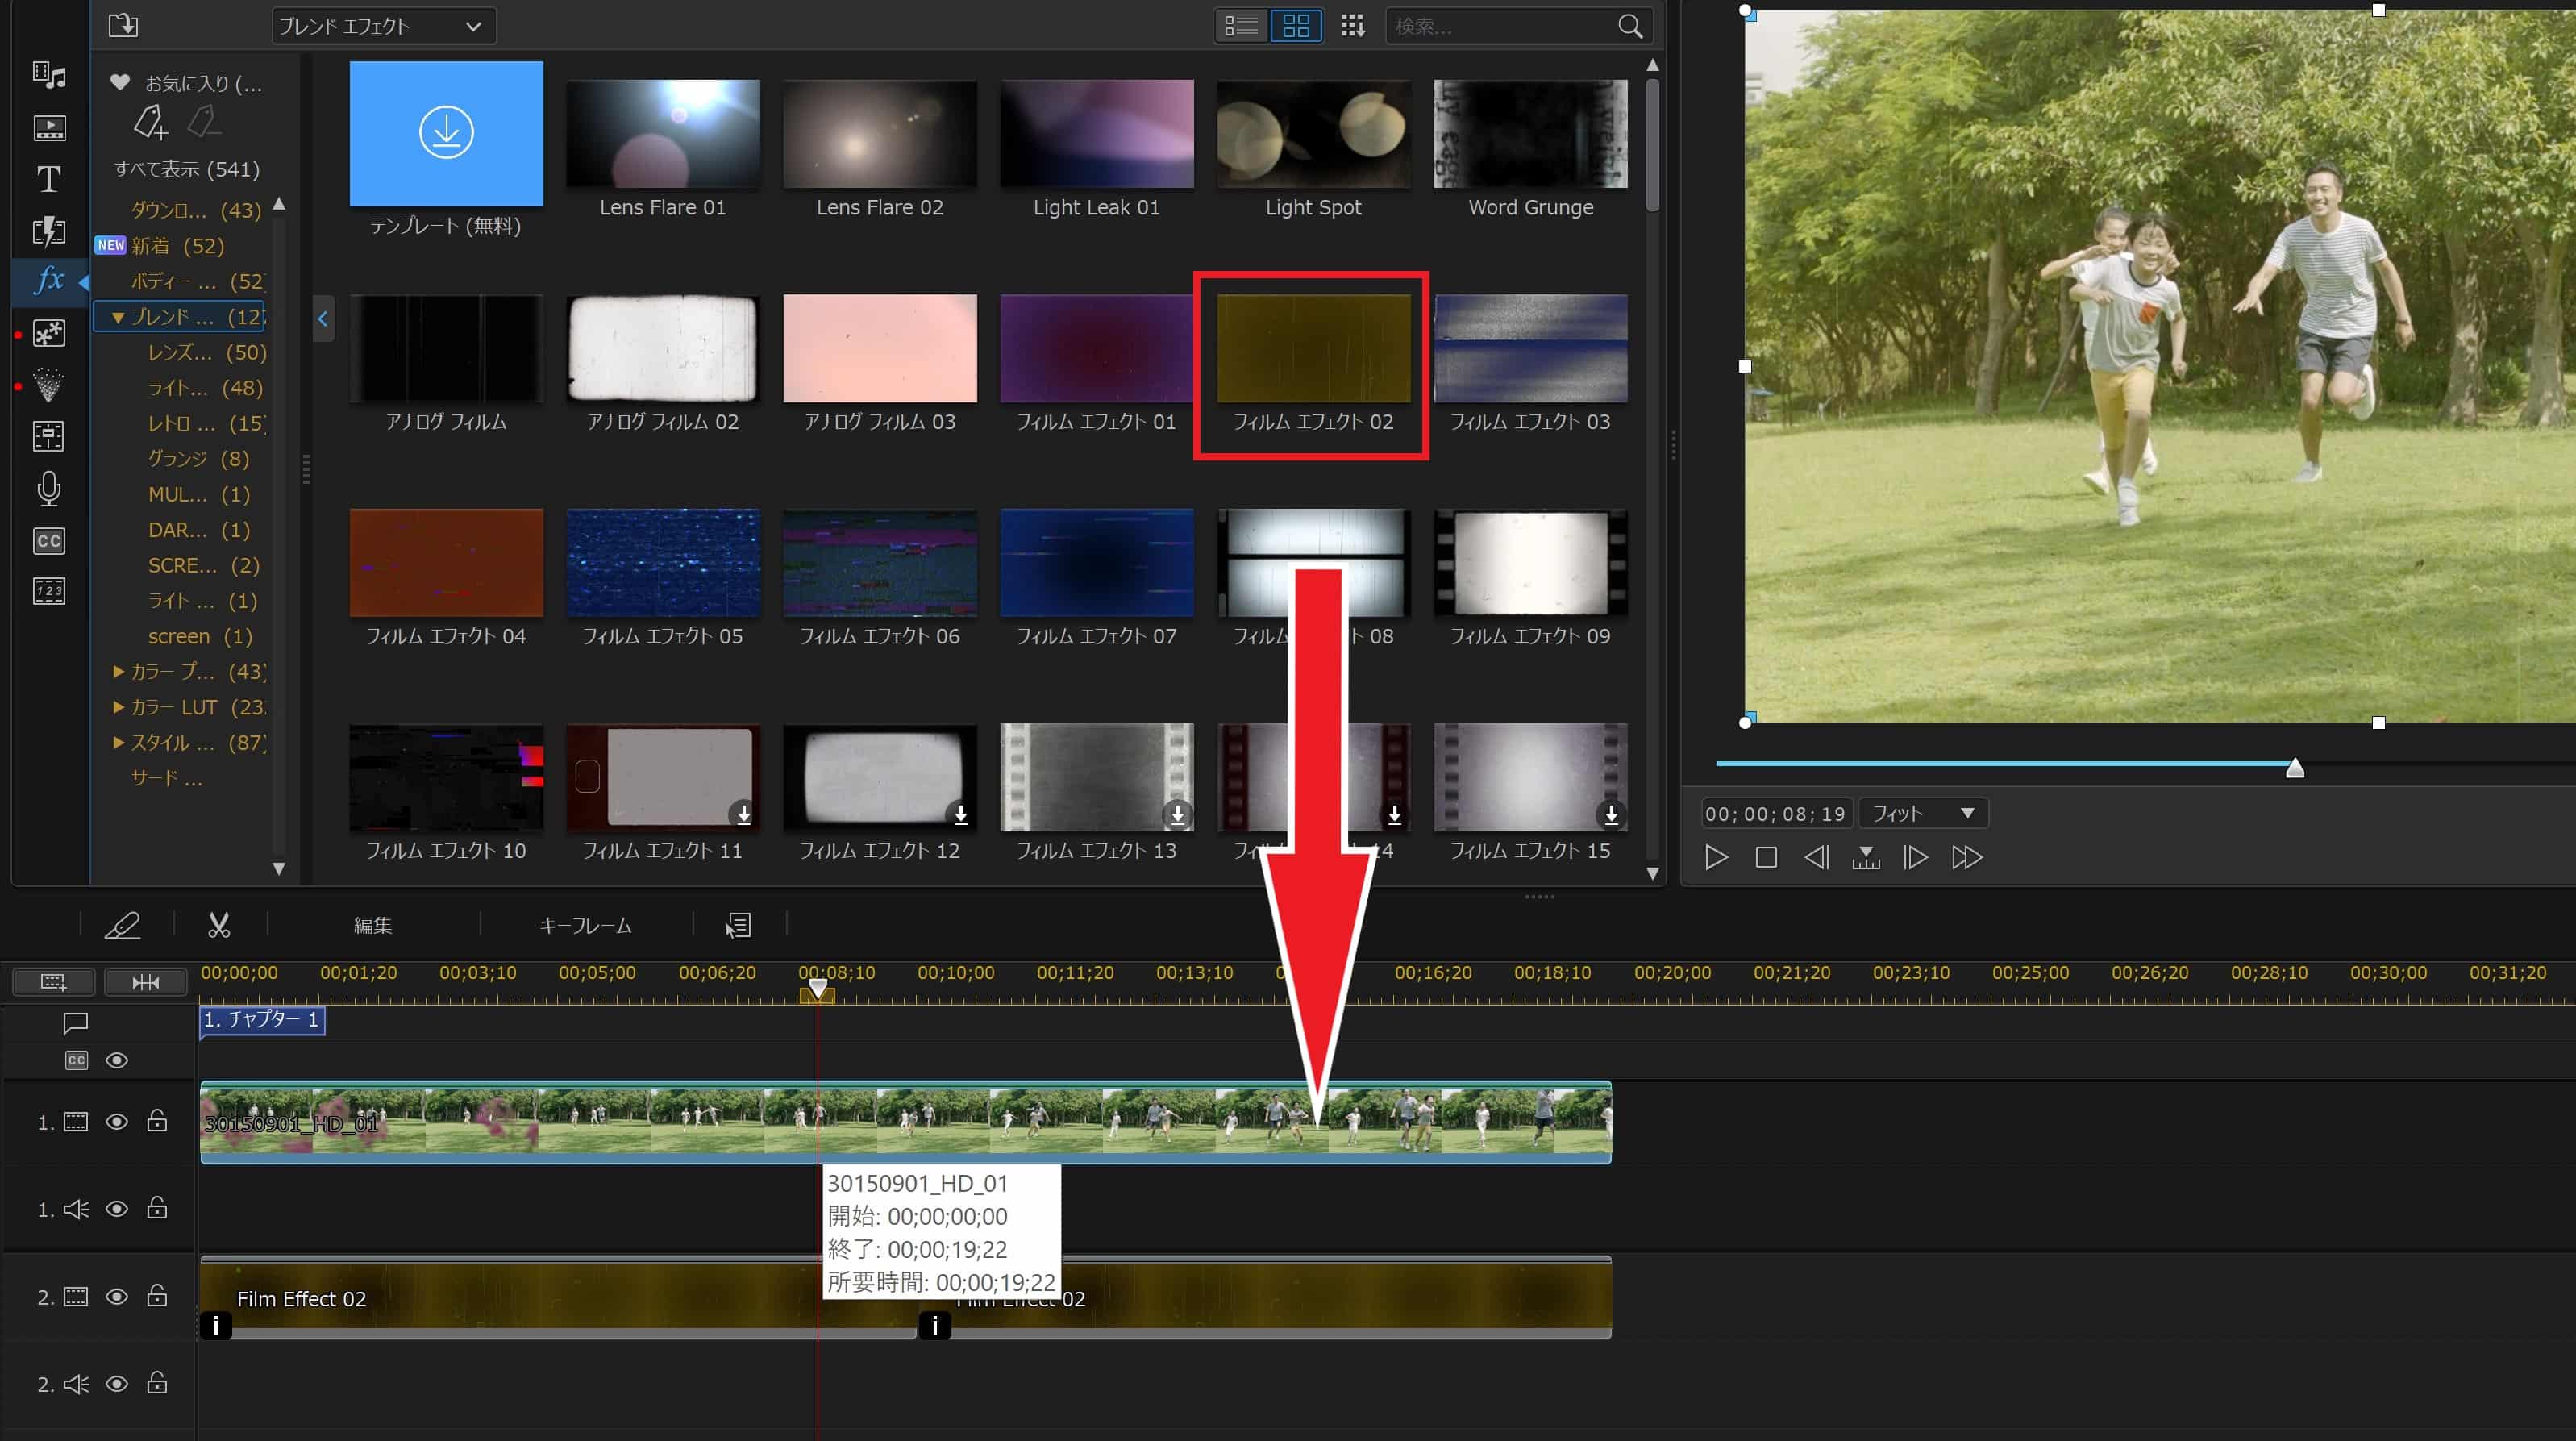The image size is (2576, 1441).
Task: Open the Voice-over recording microphone room
Action: tap(48, 489)
